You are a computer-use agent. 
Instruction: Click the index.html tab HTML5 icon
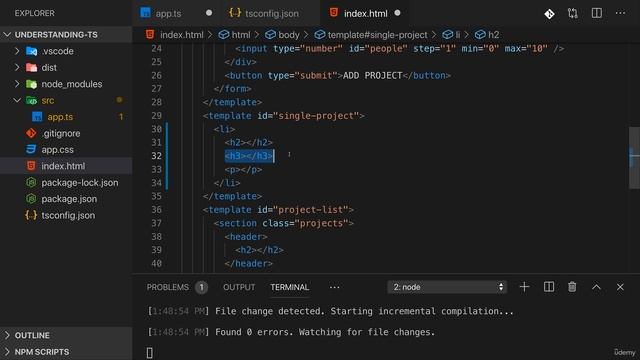point(334,13)
